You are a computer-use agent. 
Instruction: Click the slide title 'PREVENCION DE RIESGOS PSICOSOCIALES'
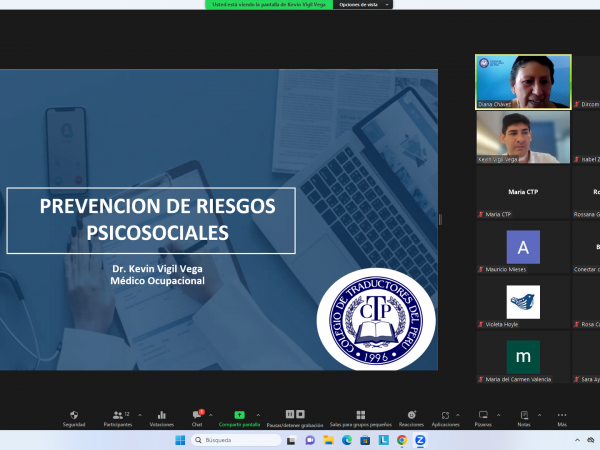pyautogui.click(x=157, y=219)
